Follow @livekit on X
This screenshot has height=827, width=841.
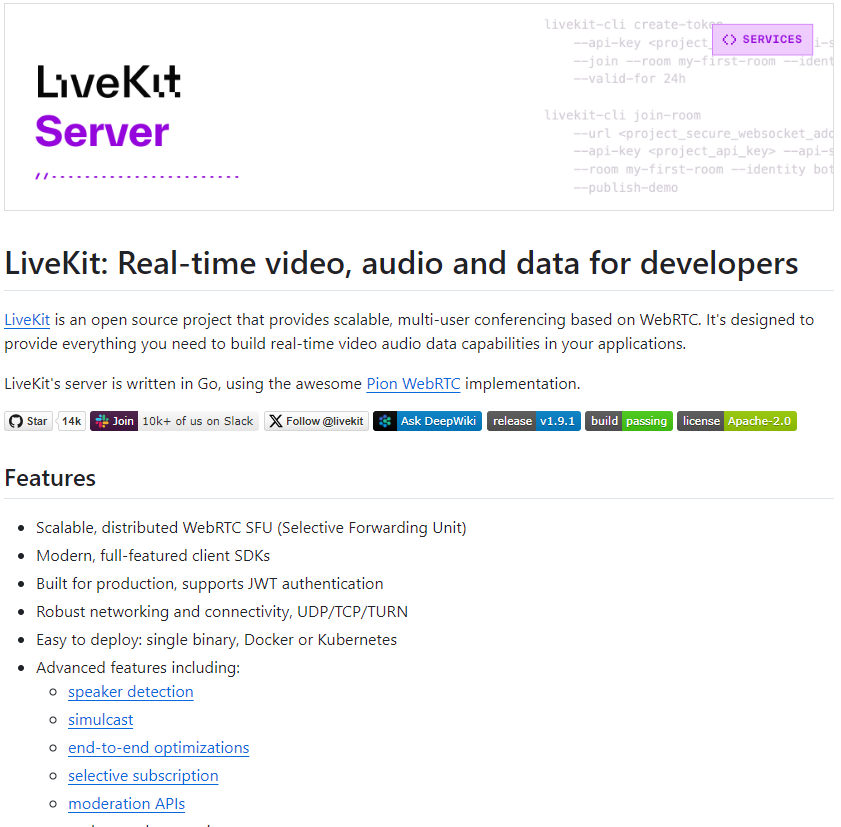click(x=316, y=421)
